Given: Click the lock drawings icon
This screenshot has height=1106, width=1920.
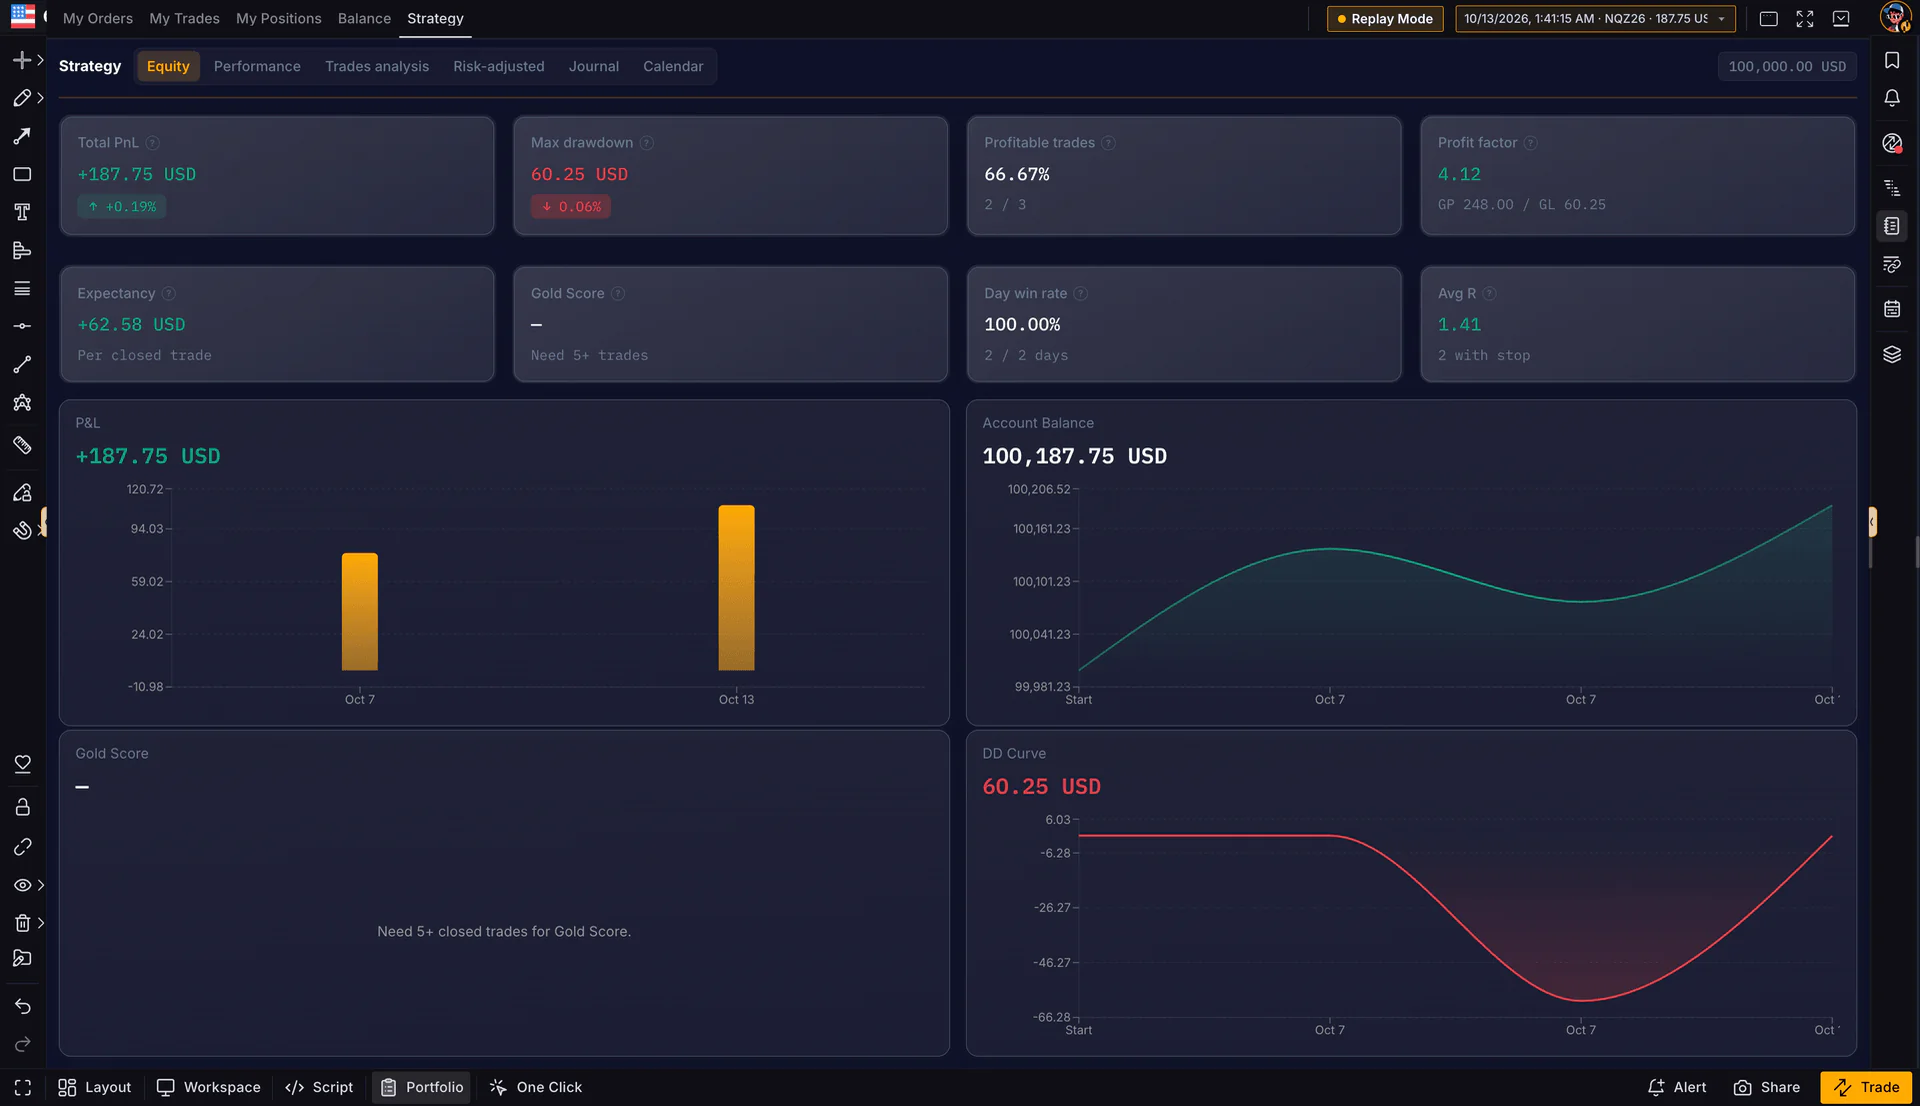Looking at the screenshot, I should coord(22,807).
